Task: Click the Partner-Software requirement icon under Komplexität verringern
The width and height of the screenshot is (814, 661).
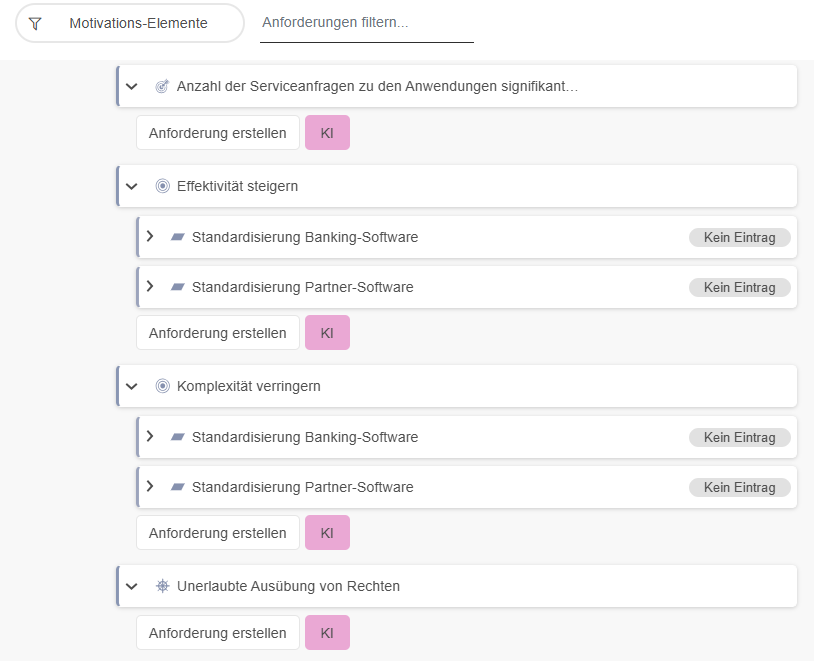Action: 178,487
